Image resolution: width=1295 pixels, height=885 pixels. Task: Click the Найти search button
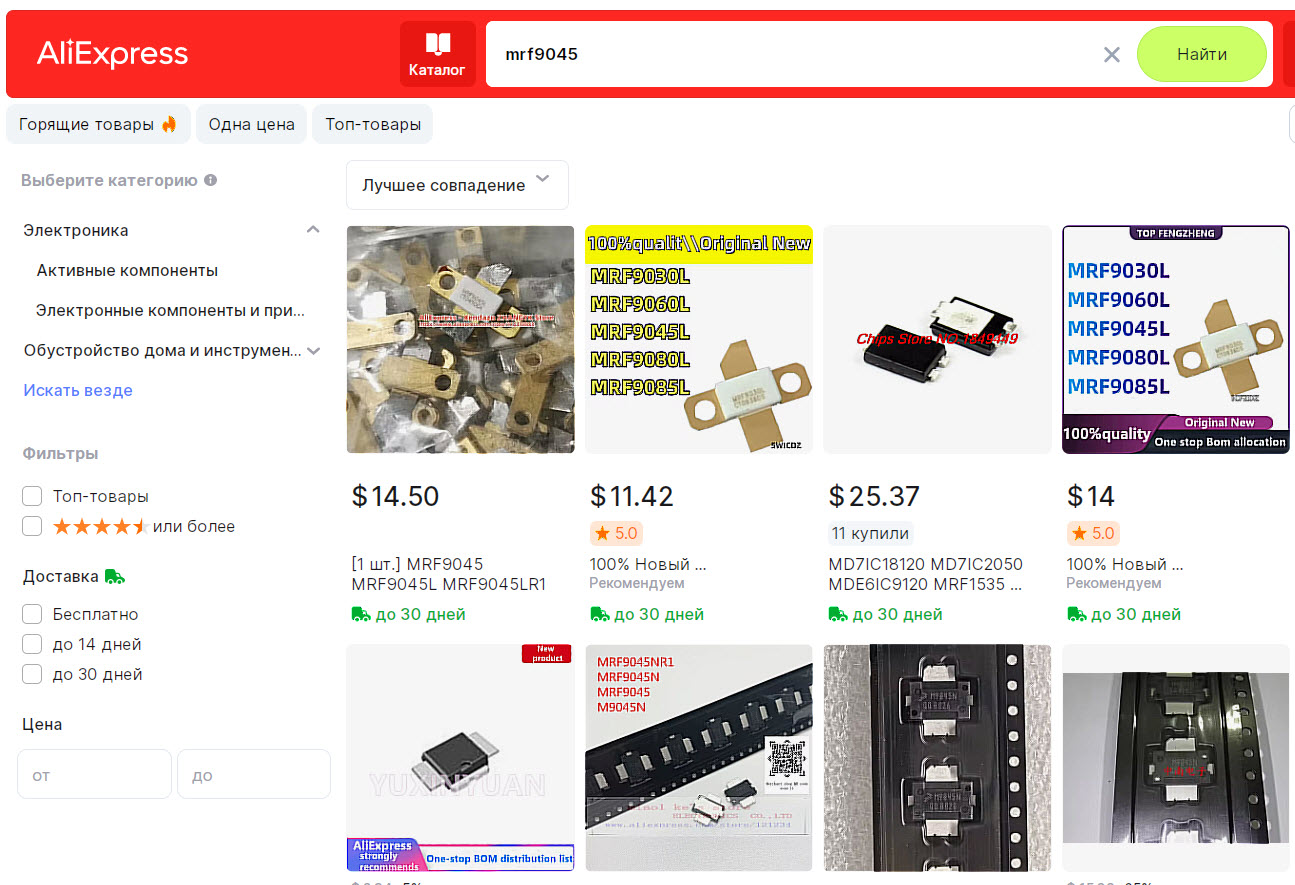[1202, 54]
